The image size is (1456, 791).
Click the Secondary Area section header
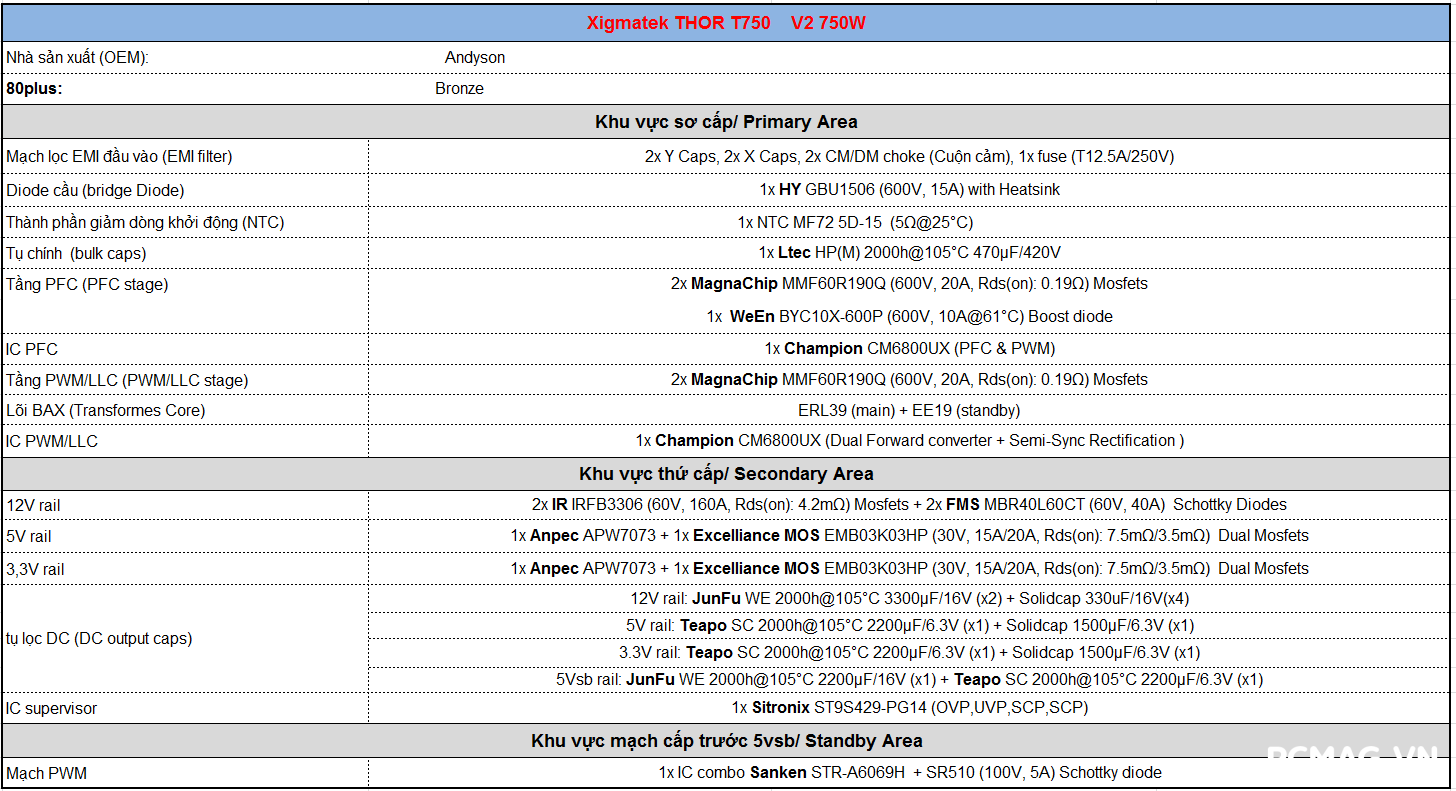726,474
